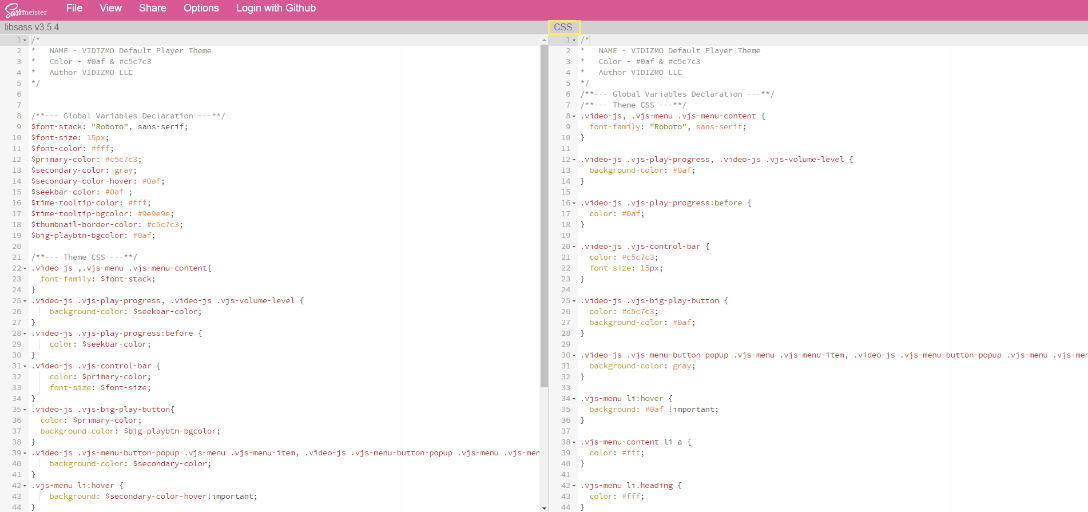Open the Share menu
Image resolution: width=1088 pixels, height=512 pixels.
(153, 8)
